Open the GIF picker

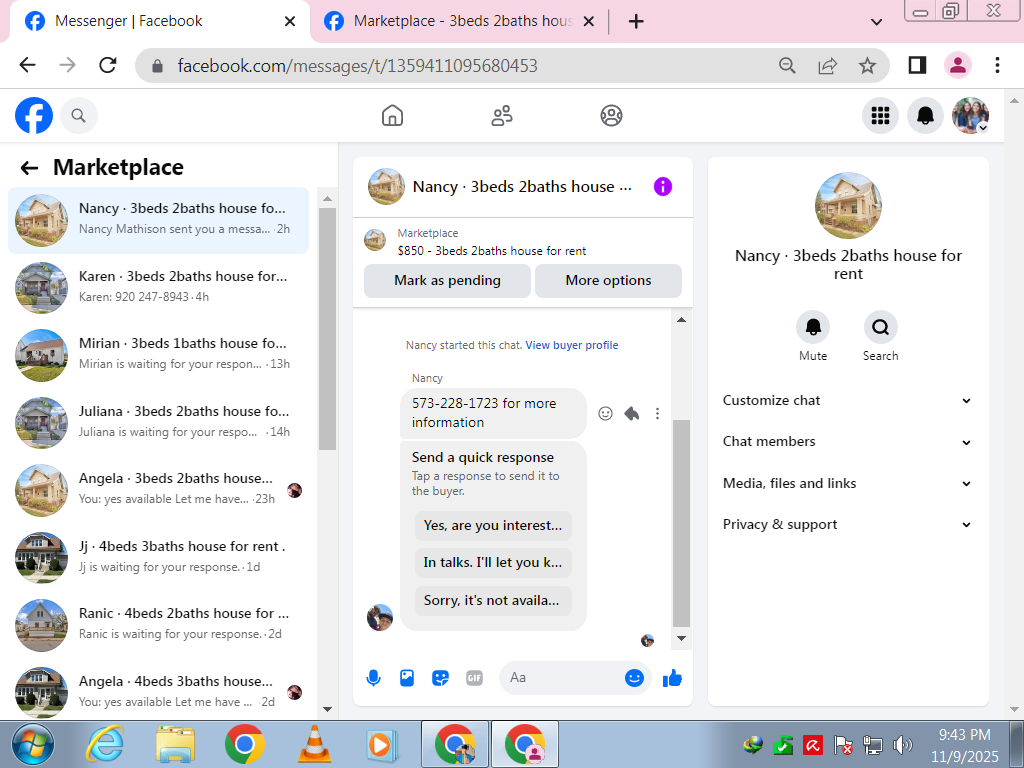[474, 678]
